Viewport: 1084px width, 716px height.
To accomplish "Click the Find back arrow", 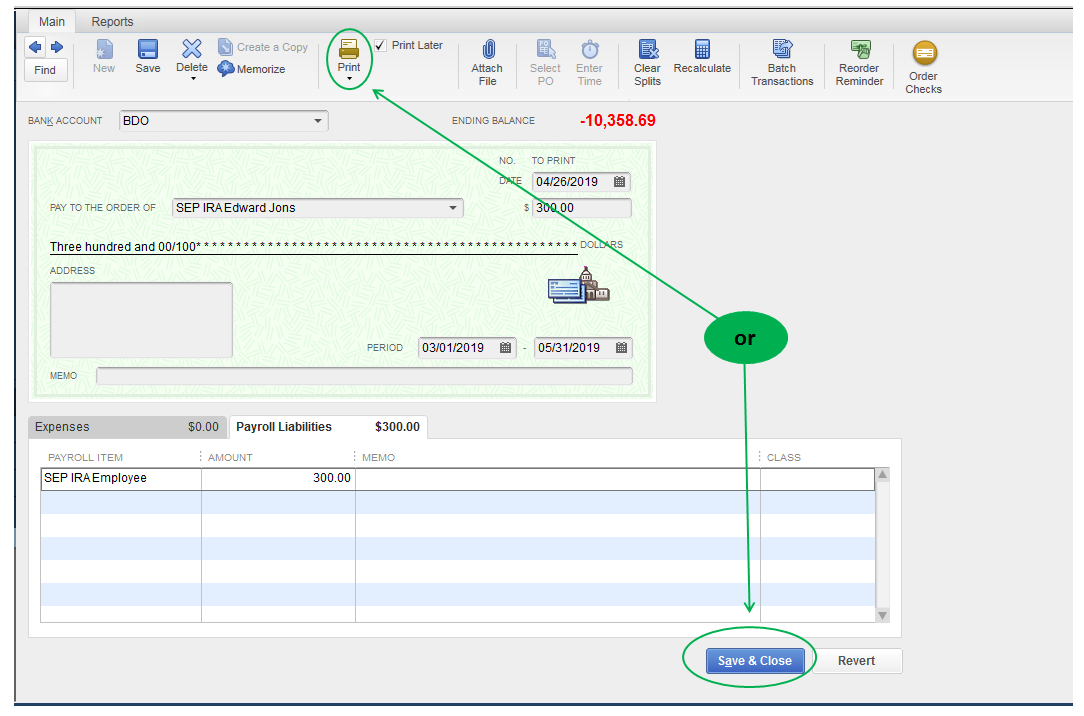I will 34,46.
